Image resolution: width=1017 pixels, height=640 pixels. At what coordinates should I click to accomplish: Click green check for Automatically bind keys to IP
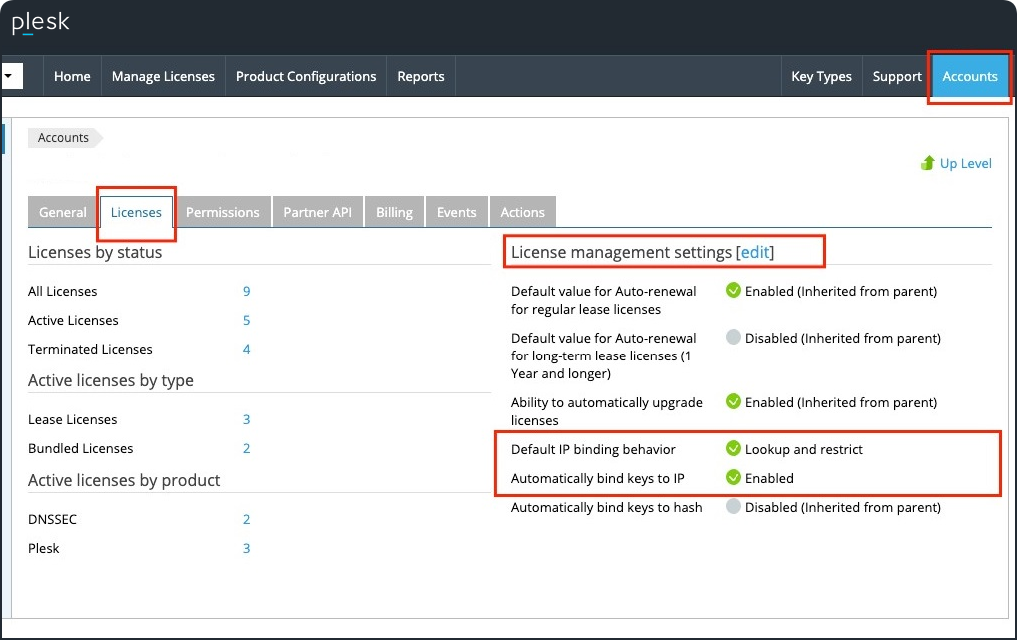coord(733,478)
